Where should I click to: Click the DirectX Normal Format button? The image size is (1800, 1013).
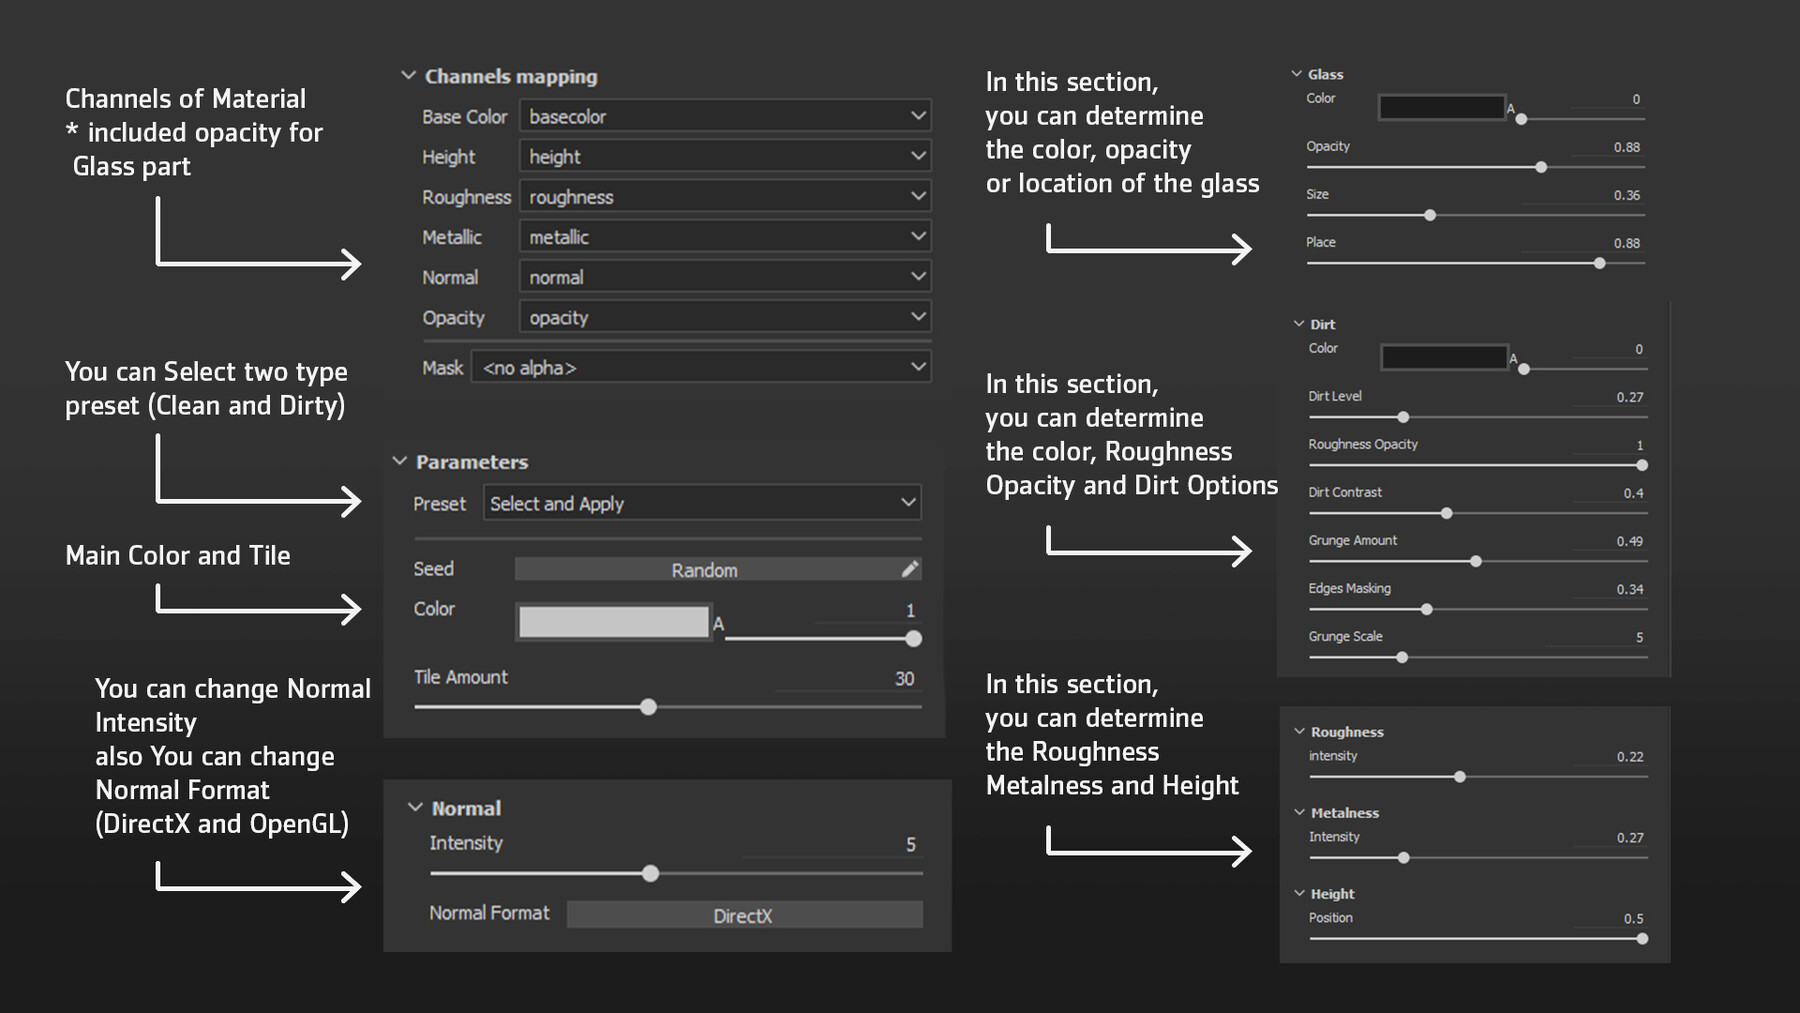pyautogui.click(x=743, y=915)
